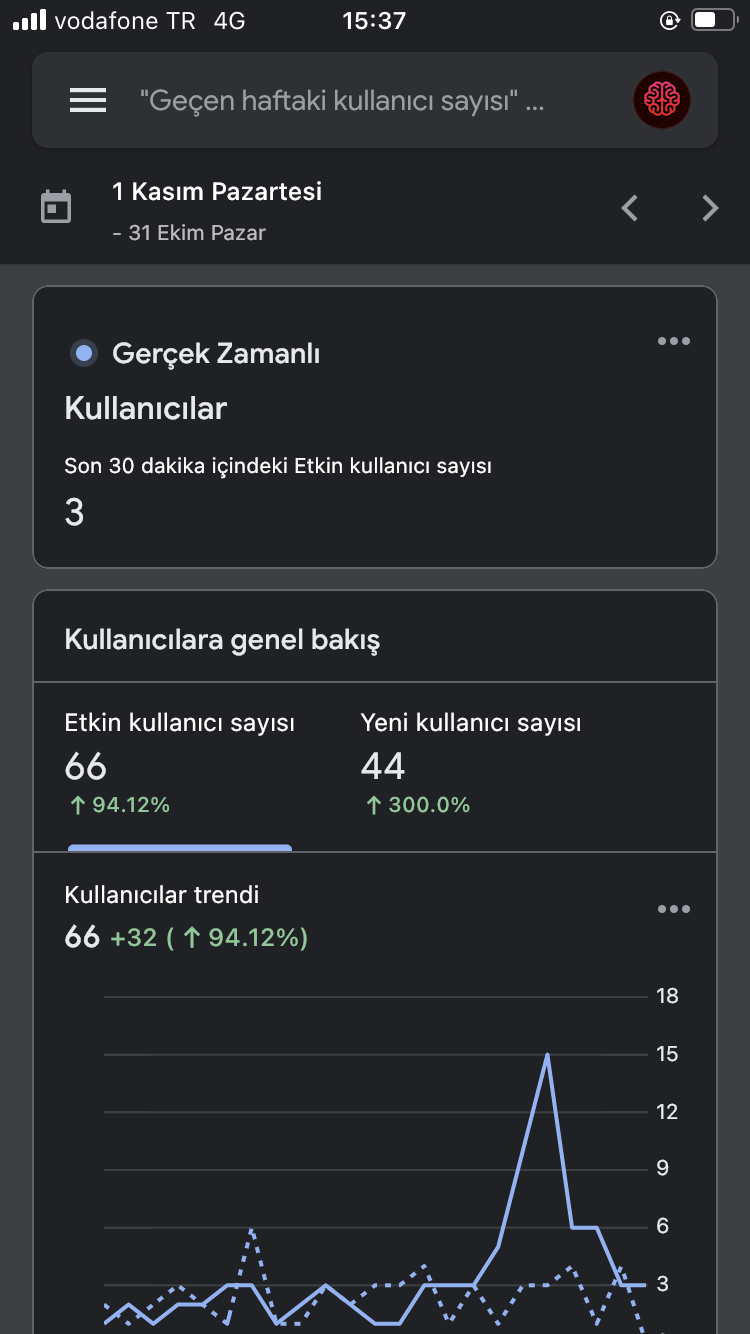Tap the comparison date 31 Ekim Pazar
The image size is (750, 1334).
pyautogui.click(x=189, y=233)
